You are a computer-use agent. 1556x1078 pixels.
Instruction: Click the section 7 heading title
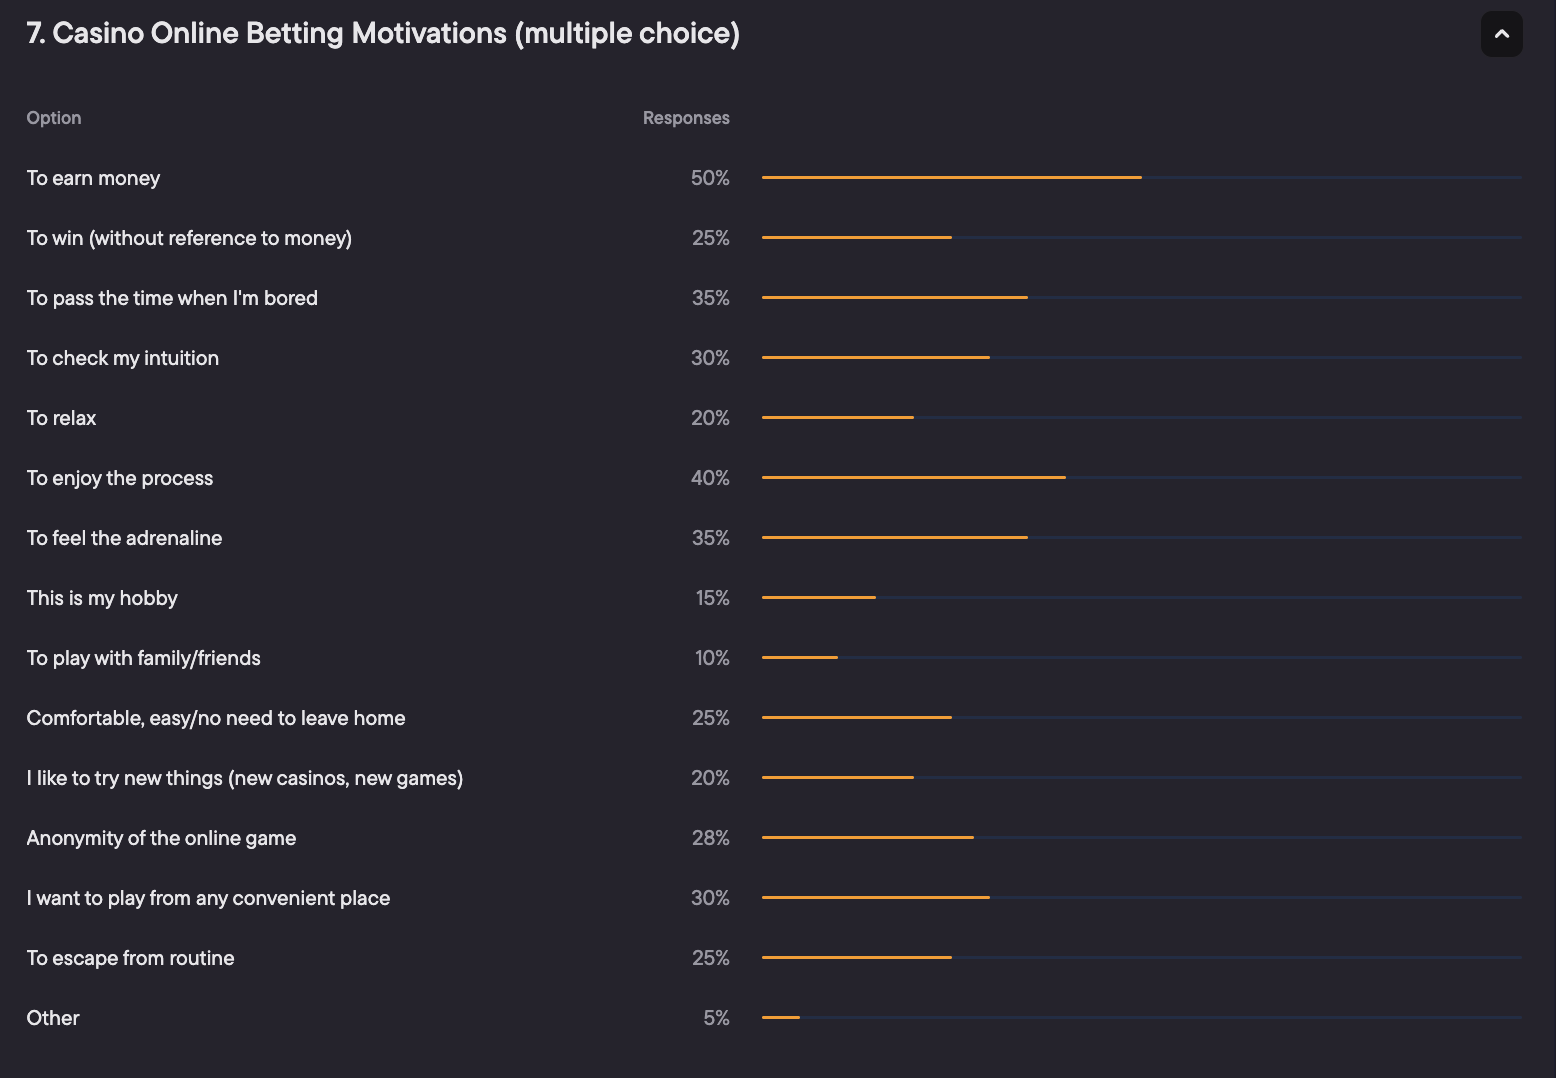[383, 33]
